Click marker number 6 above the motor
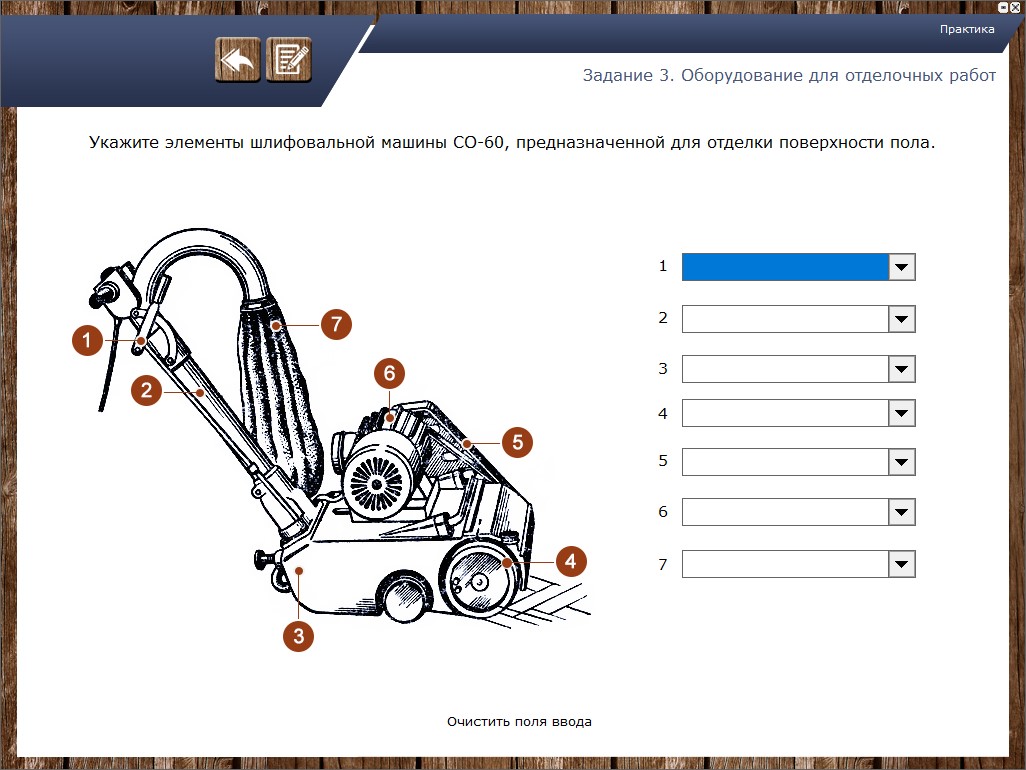The width and height of the screenshot is (1026, 770). point(389,374)
